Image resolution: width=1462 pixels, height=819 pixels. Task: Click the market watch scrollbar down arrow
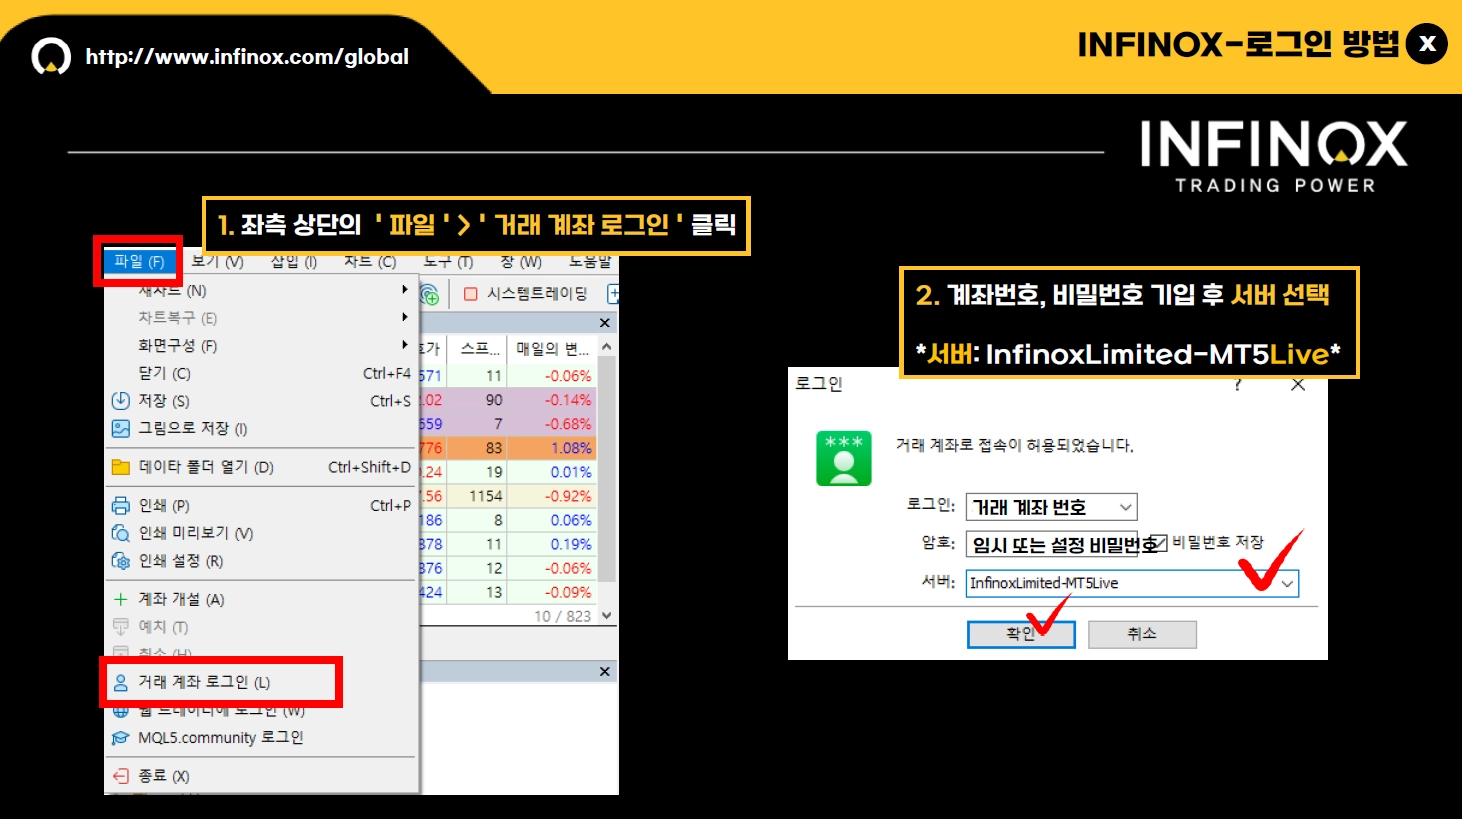(x=606, y=616)
